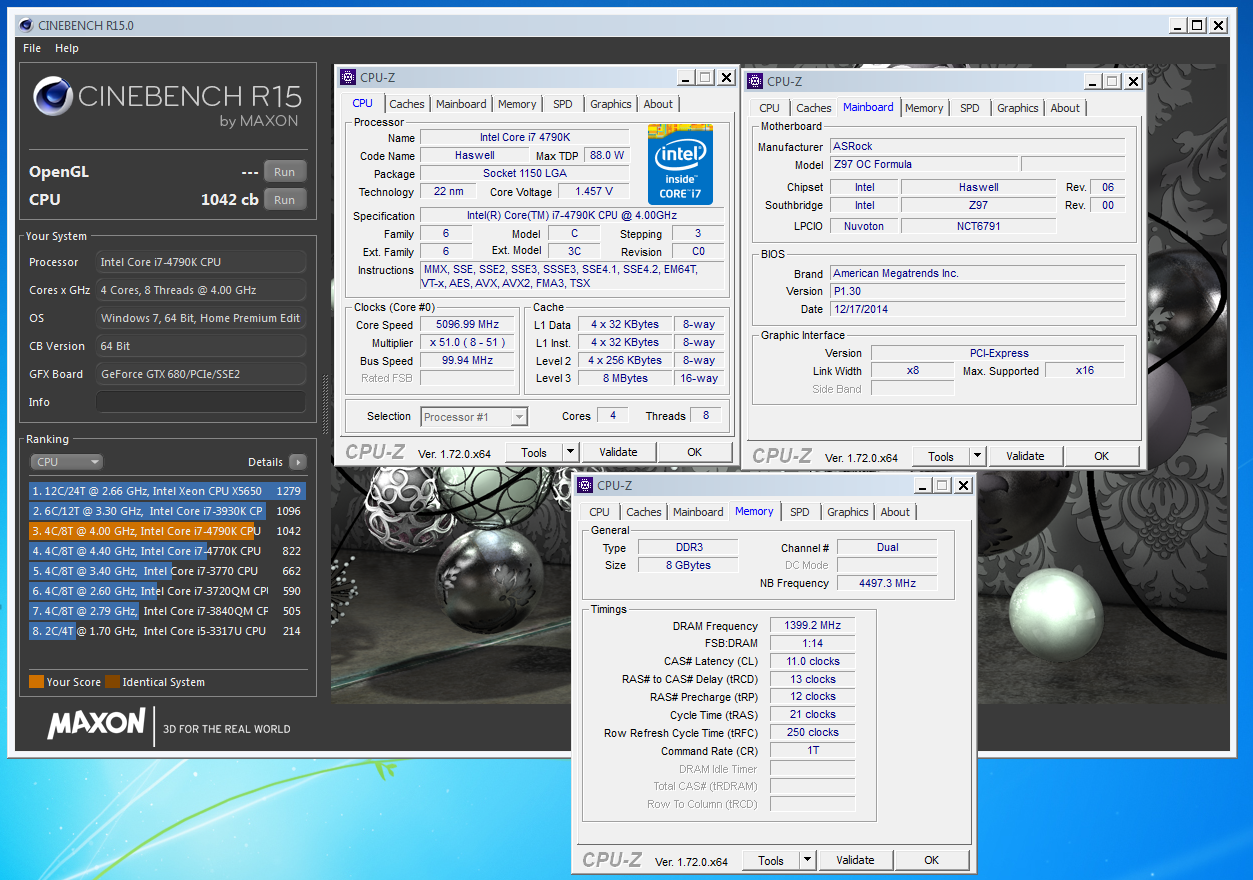Screen dimensions: 1253x880
Task: Click the Intel inside Core i7 badge
Action: pos(680,164)
